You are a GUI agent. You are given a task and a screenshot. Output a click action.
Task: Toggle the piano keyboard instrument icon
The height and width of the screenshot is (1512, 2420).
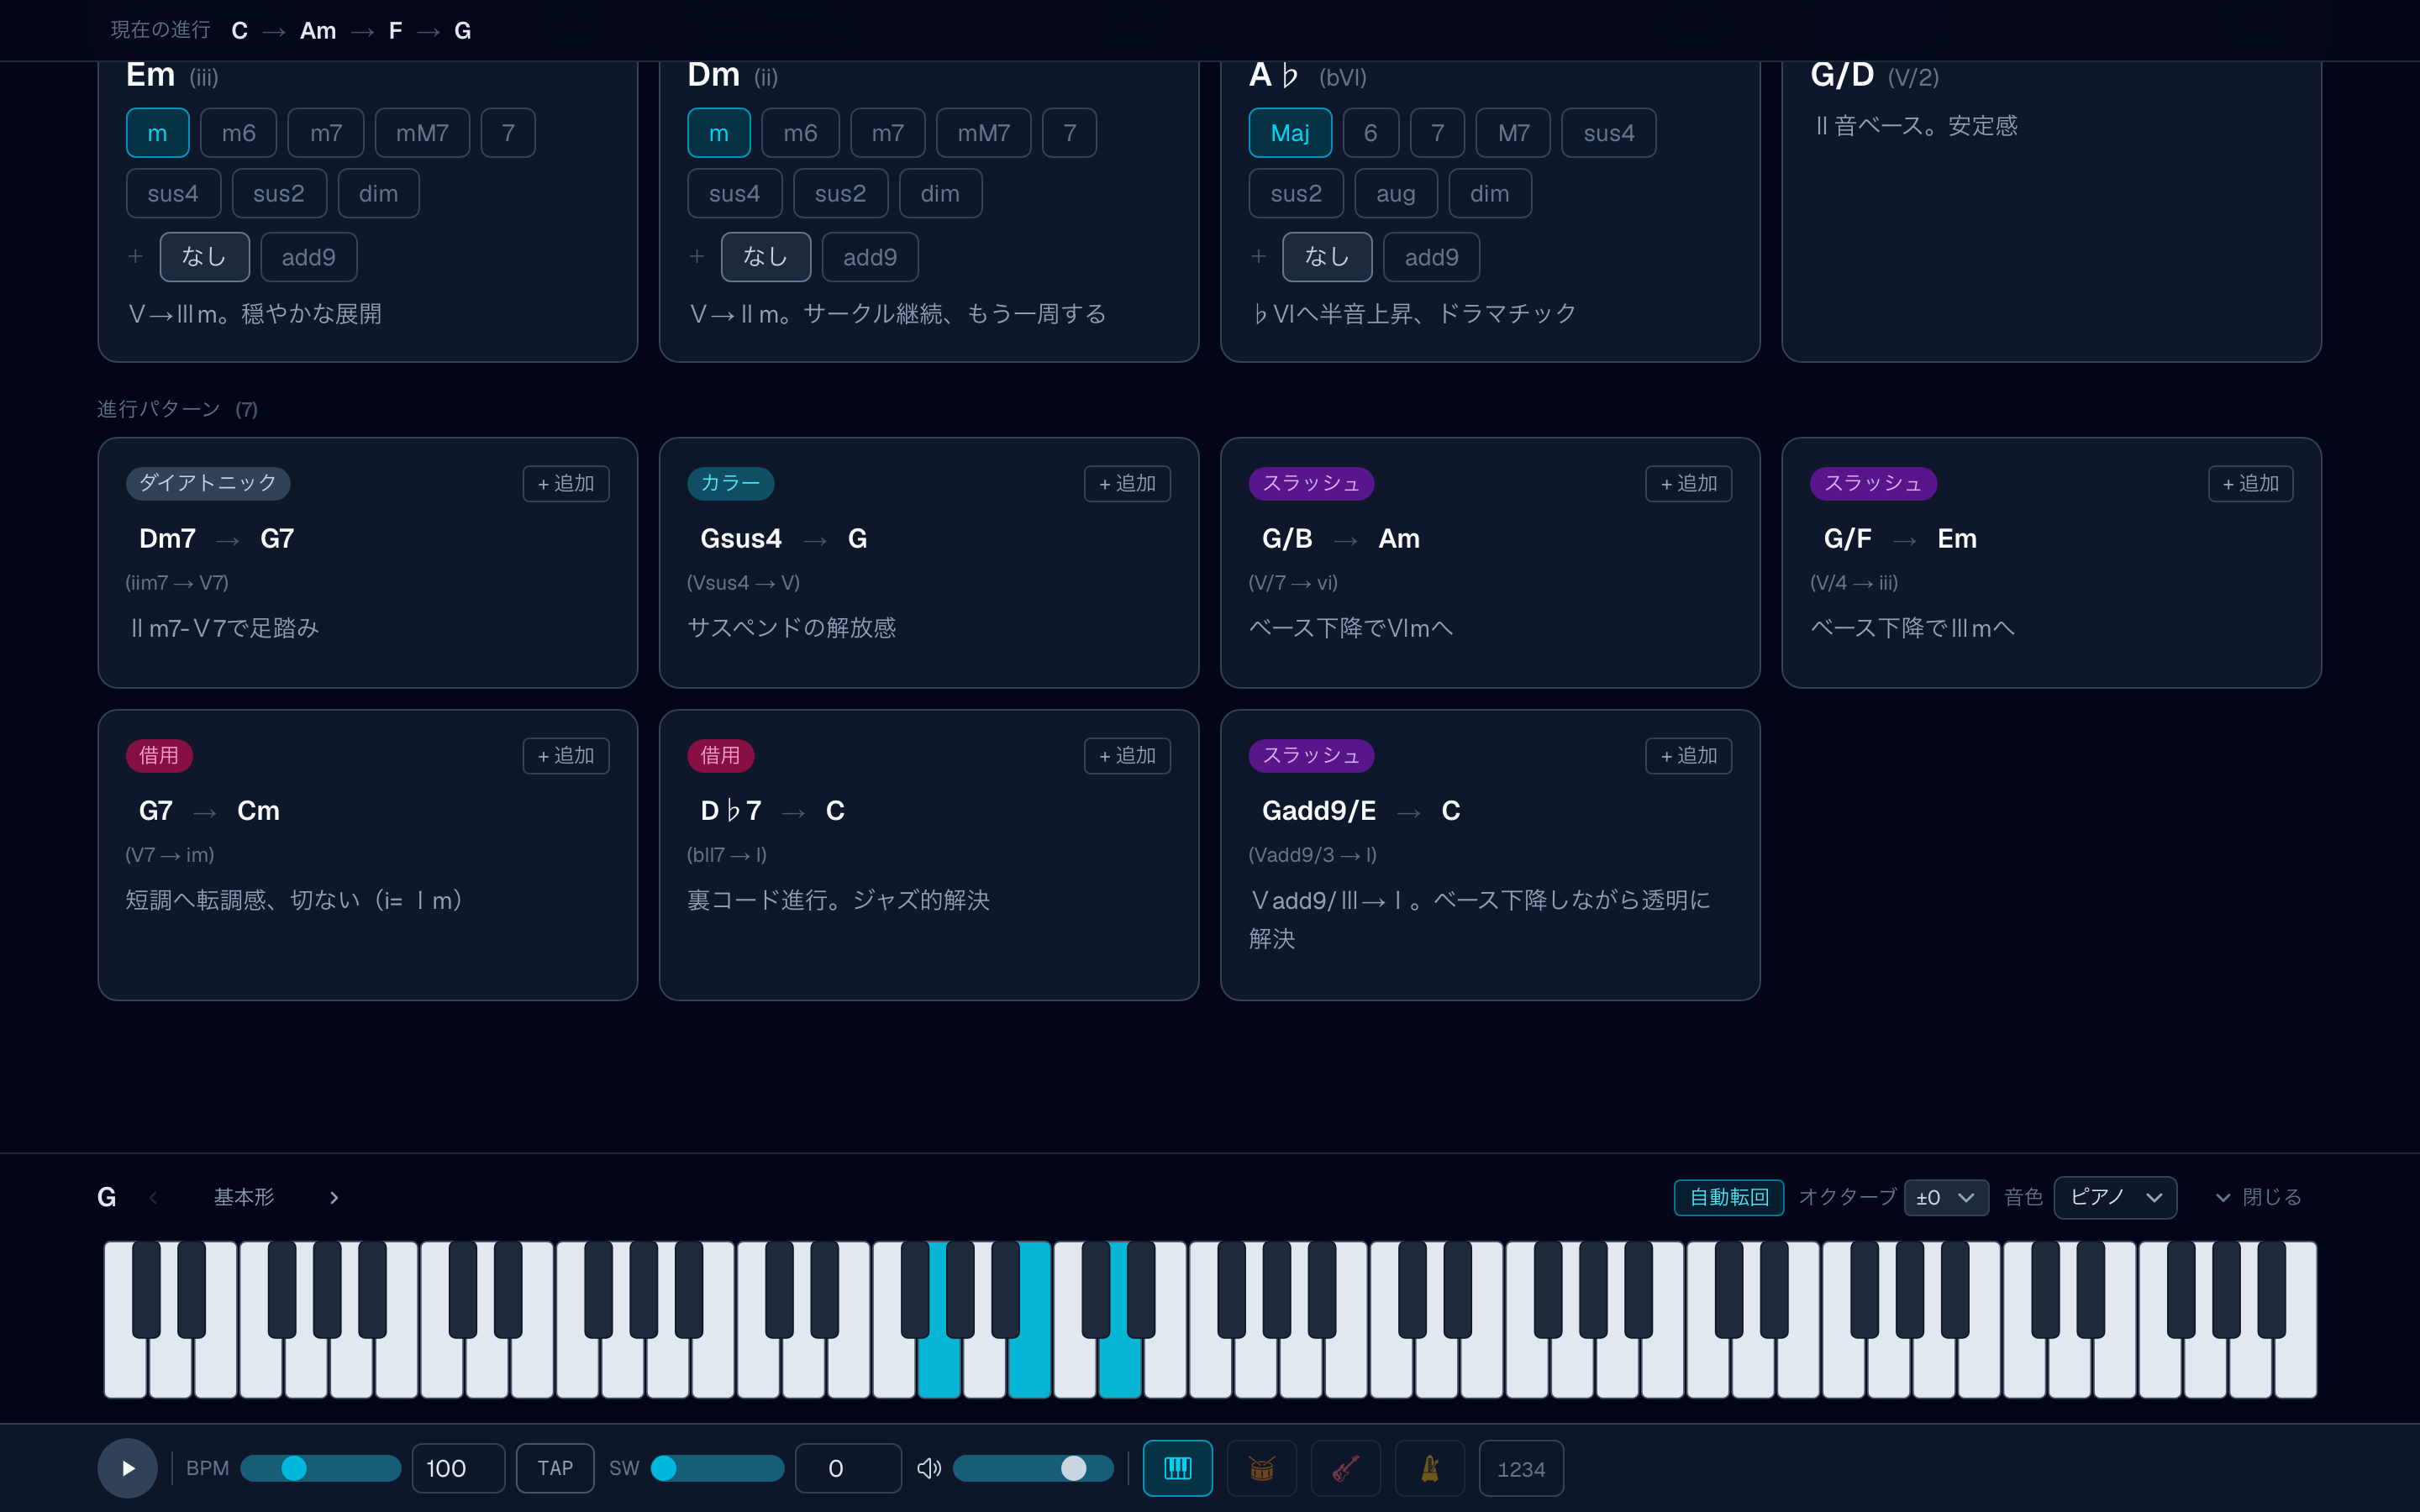pos(1177,1468)
